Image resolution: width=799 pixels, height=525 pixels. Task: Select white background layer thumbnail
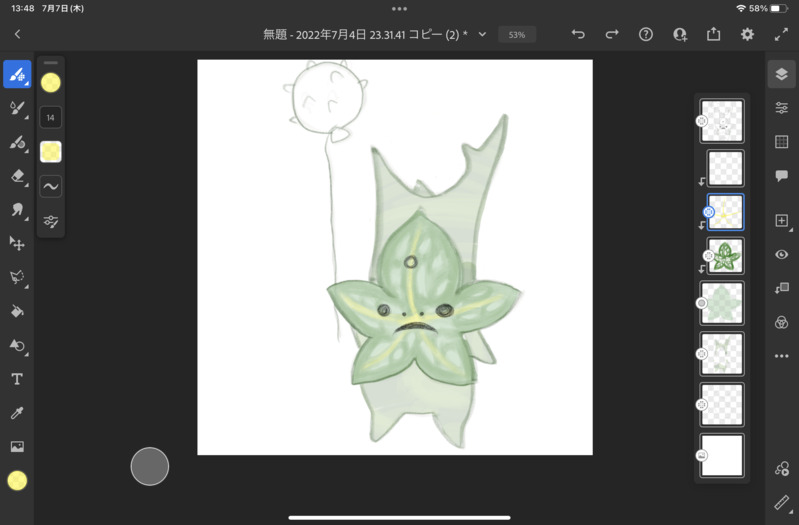point(722,456)
